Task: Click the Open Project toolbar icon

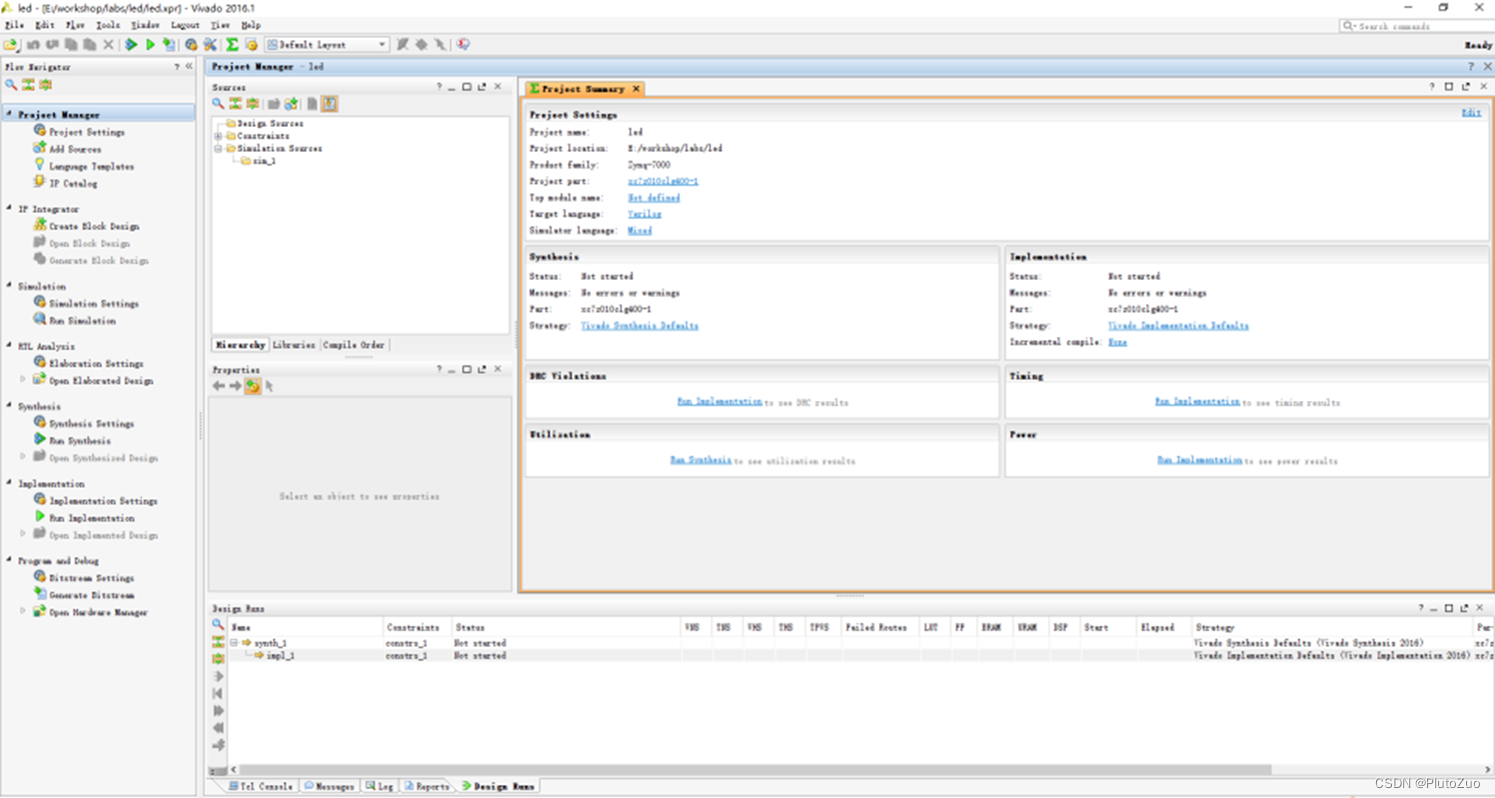Action: pos(11,45)
